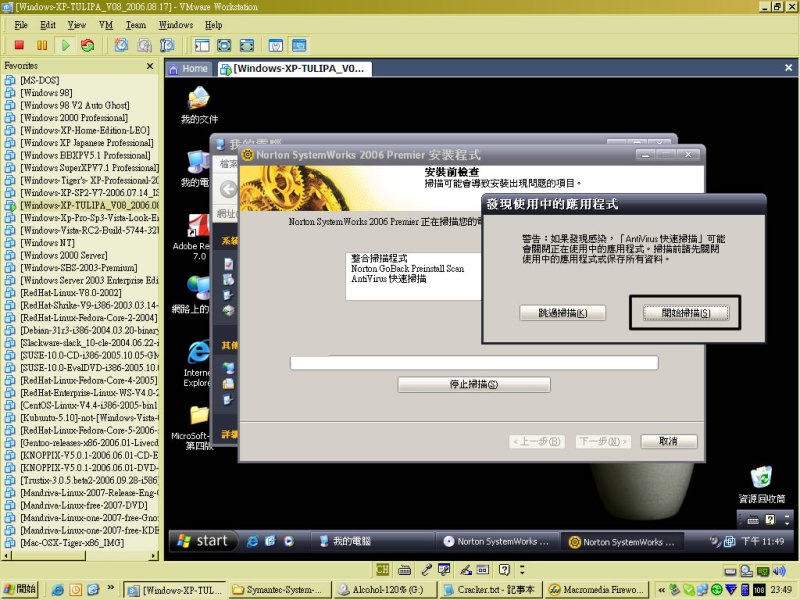Select [RedHat-Linux-V8.0-2002] in Favorites
This screenshot has height=600, width=800.
click(x=71, y=293)
